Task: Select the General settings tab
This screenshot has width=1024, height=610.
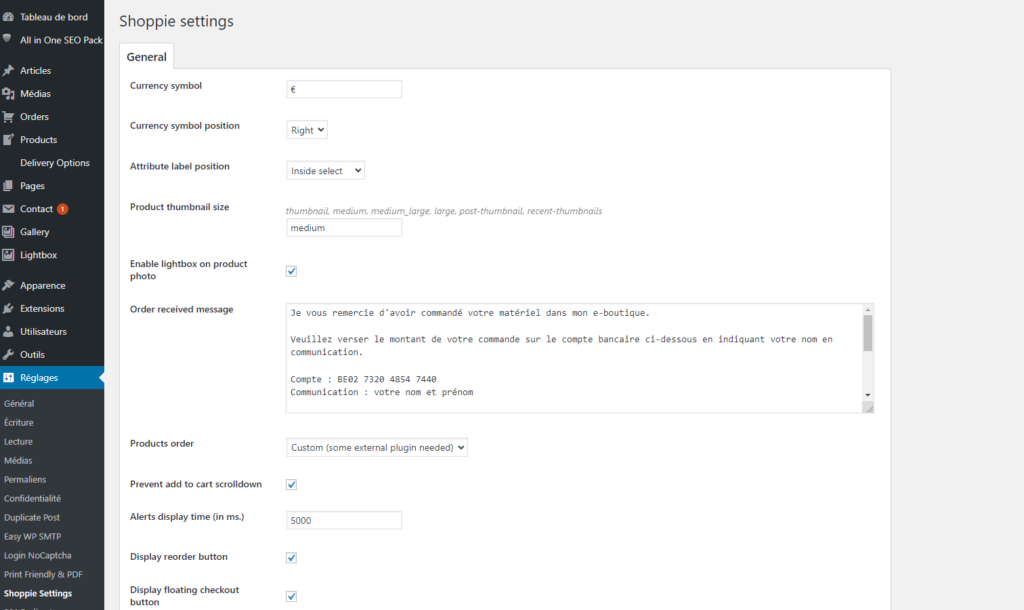Action: [146, 57]
